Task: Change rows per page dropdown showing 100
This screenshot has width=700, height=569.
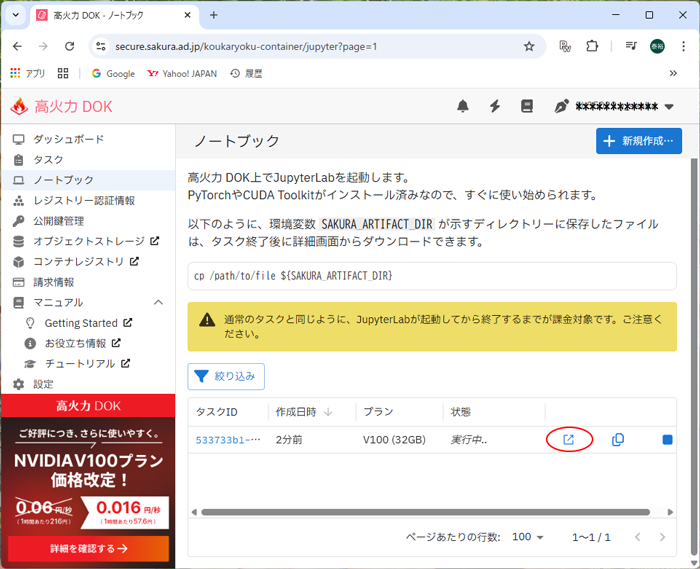Action: click(528, 537)
